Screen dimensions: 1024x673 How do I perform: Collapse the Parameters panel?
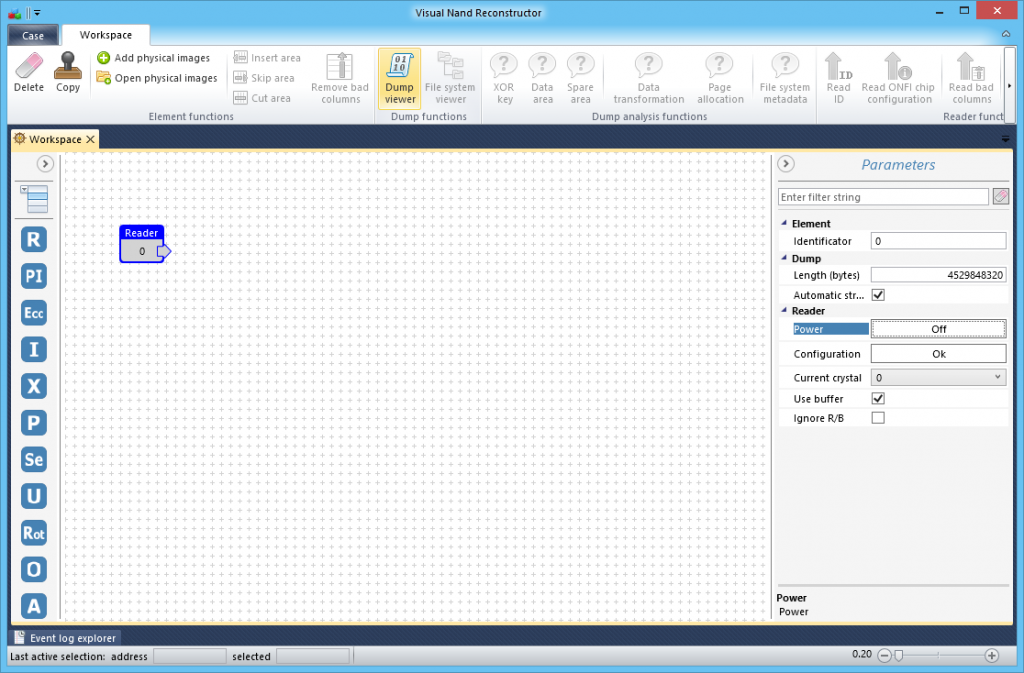tap(786, 164)
